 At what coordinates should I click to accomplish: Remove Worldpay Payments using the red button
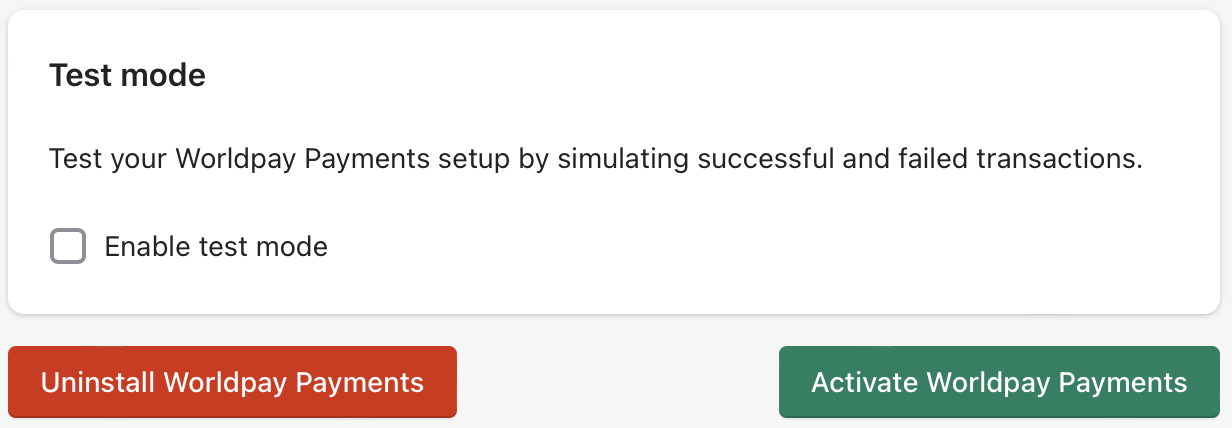[232, 382]
